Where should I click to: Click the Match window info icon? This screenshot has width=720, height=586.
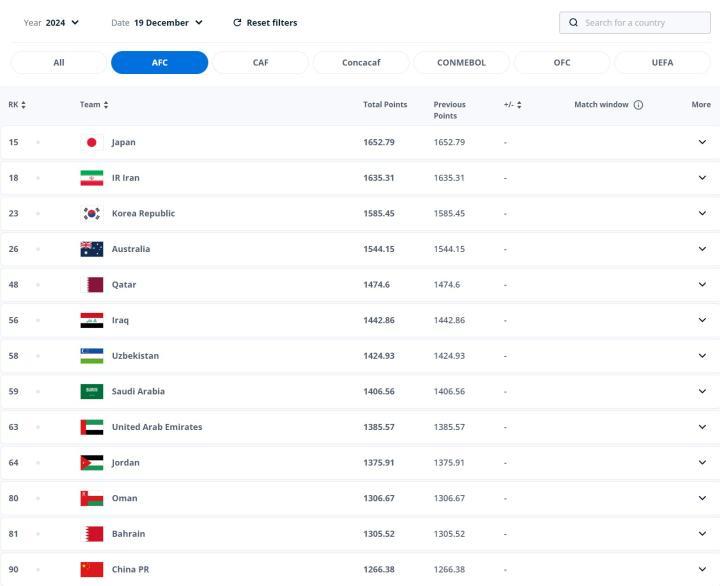pyautogui.click(x=638, y=105)
